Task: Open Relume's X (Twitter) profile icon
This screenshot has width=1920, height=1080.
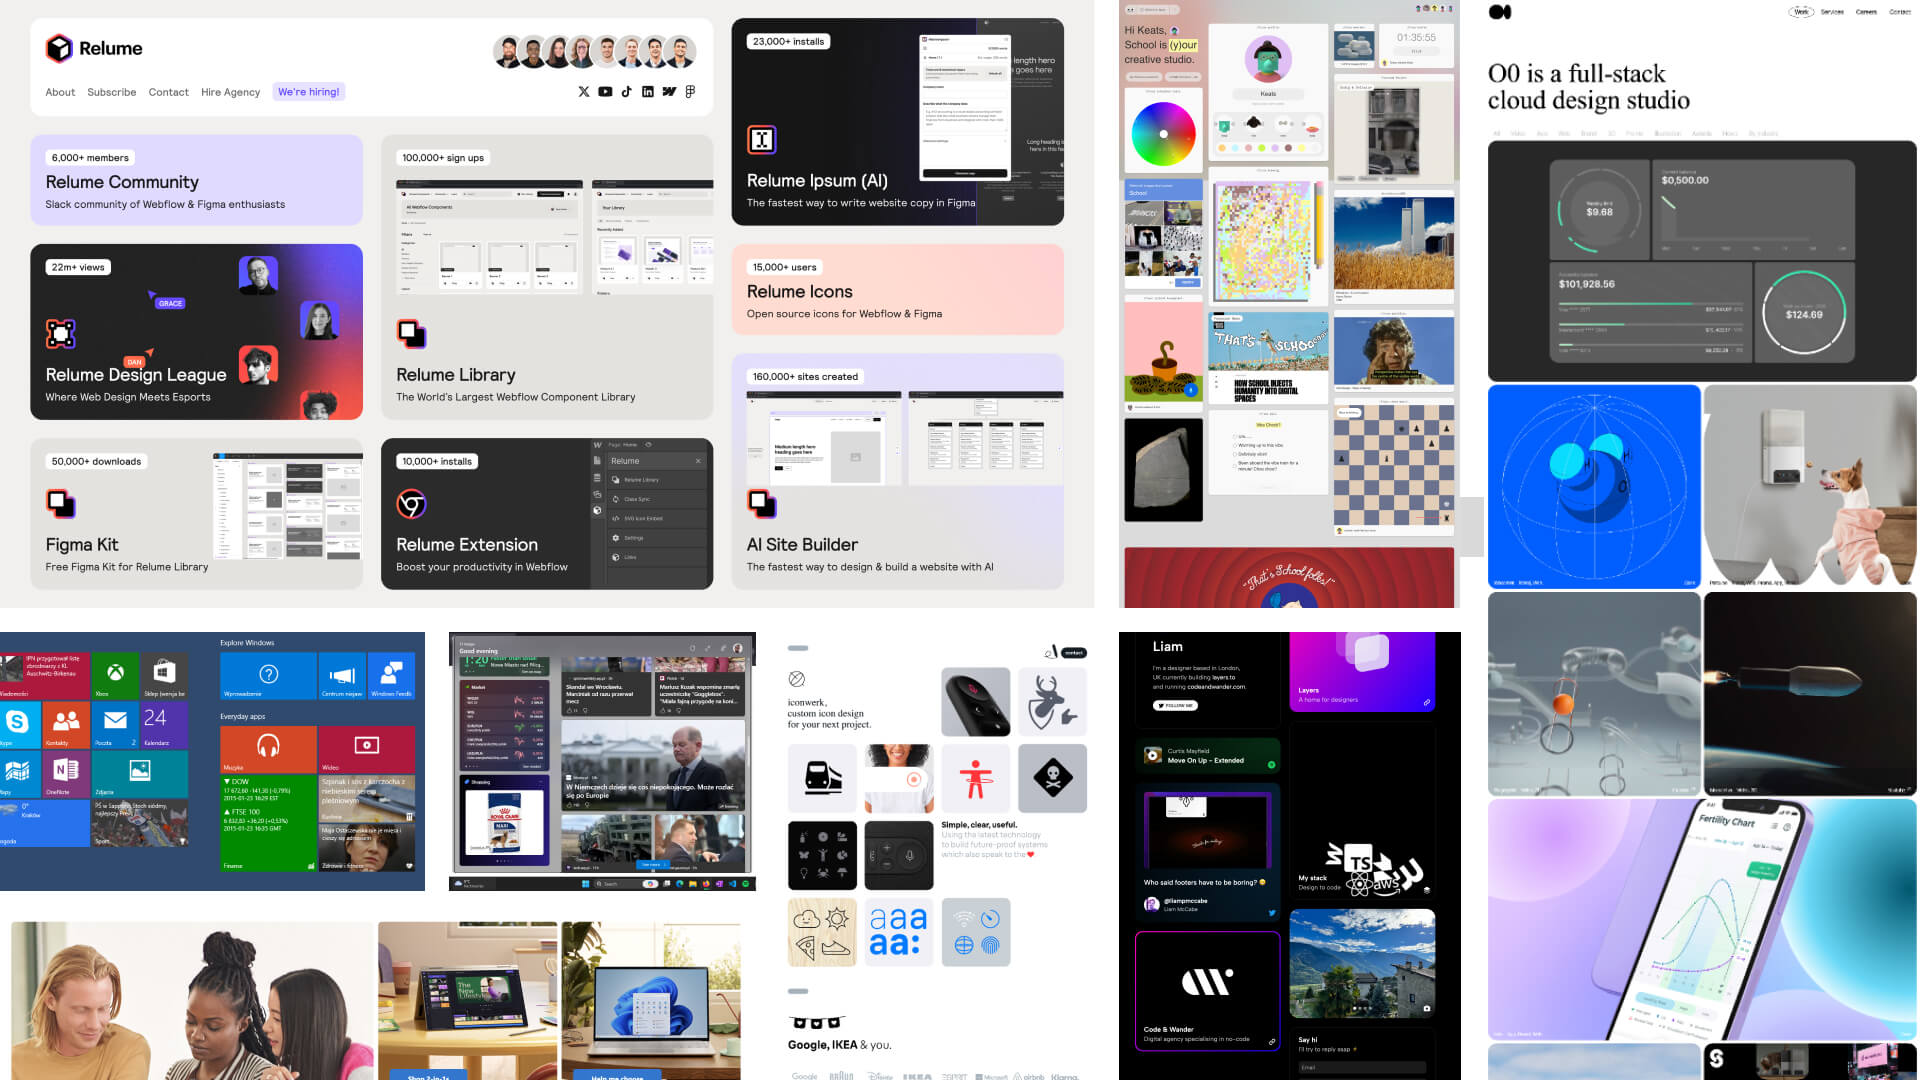Action: [584, 92]
